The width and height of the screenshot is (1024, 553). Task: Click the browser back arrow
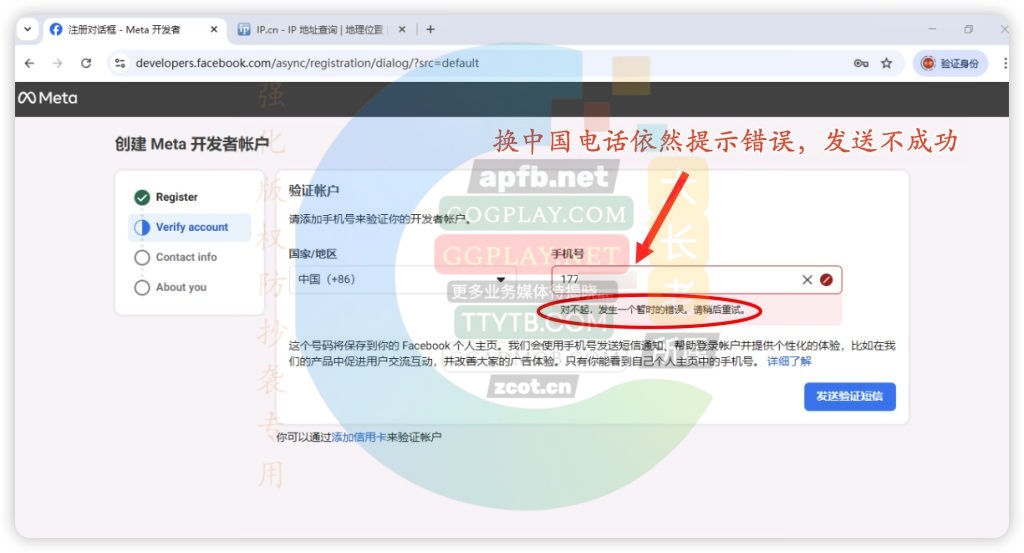point(29,63)
